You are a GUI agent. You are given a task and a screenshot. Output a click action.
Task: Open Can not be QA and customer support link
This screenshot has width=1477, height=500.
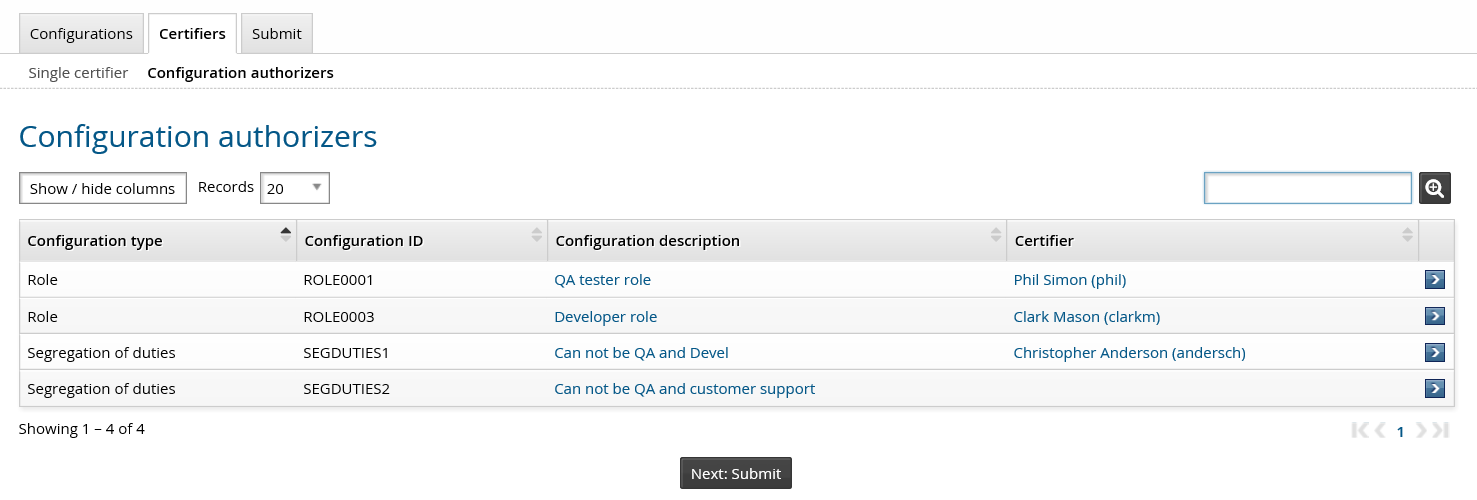coord(684,388)
